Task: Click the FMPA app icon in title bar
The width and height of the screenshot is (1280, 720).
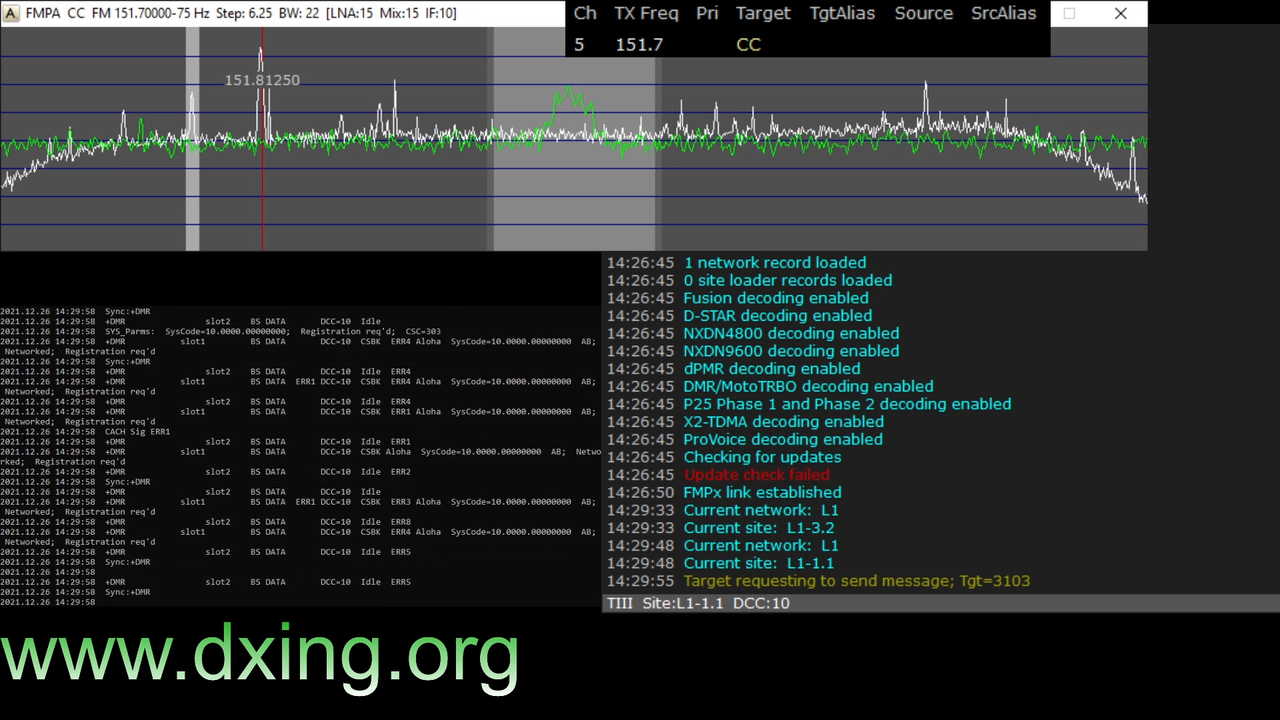Action: [11, 13]
